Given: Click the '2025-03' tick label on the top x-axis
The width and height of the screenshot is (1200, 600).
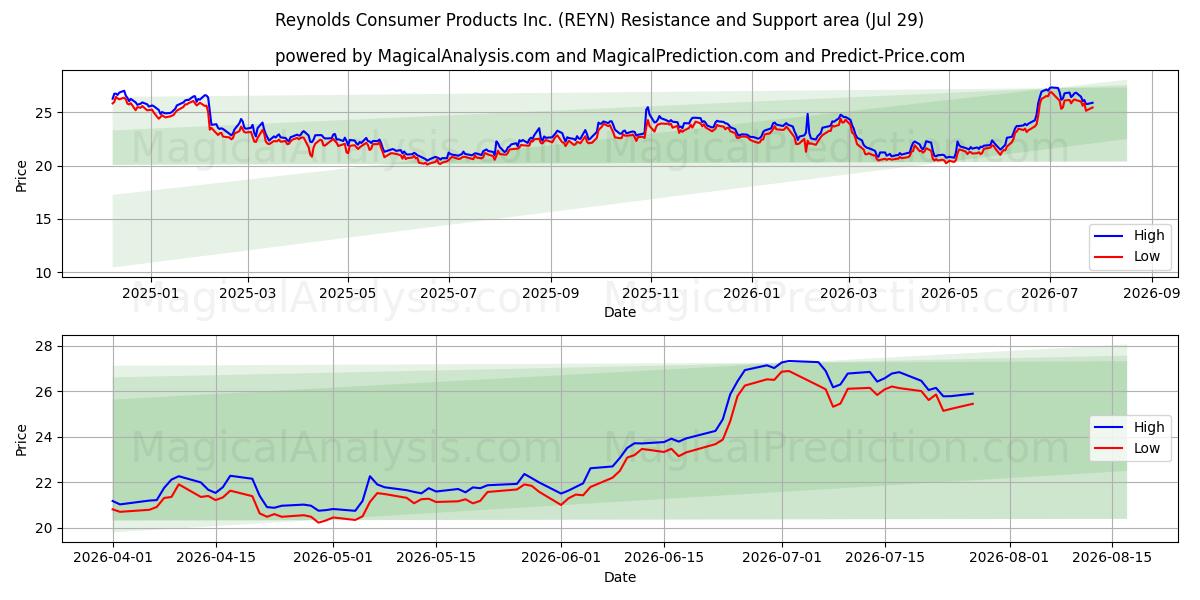Looking at the screenshot, I should 247,294.
